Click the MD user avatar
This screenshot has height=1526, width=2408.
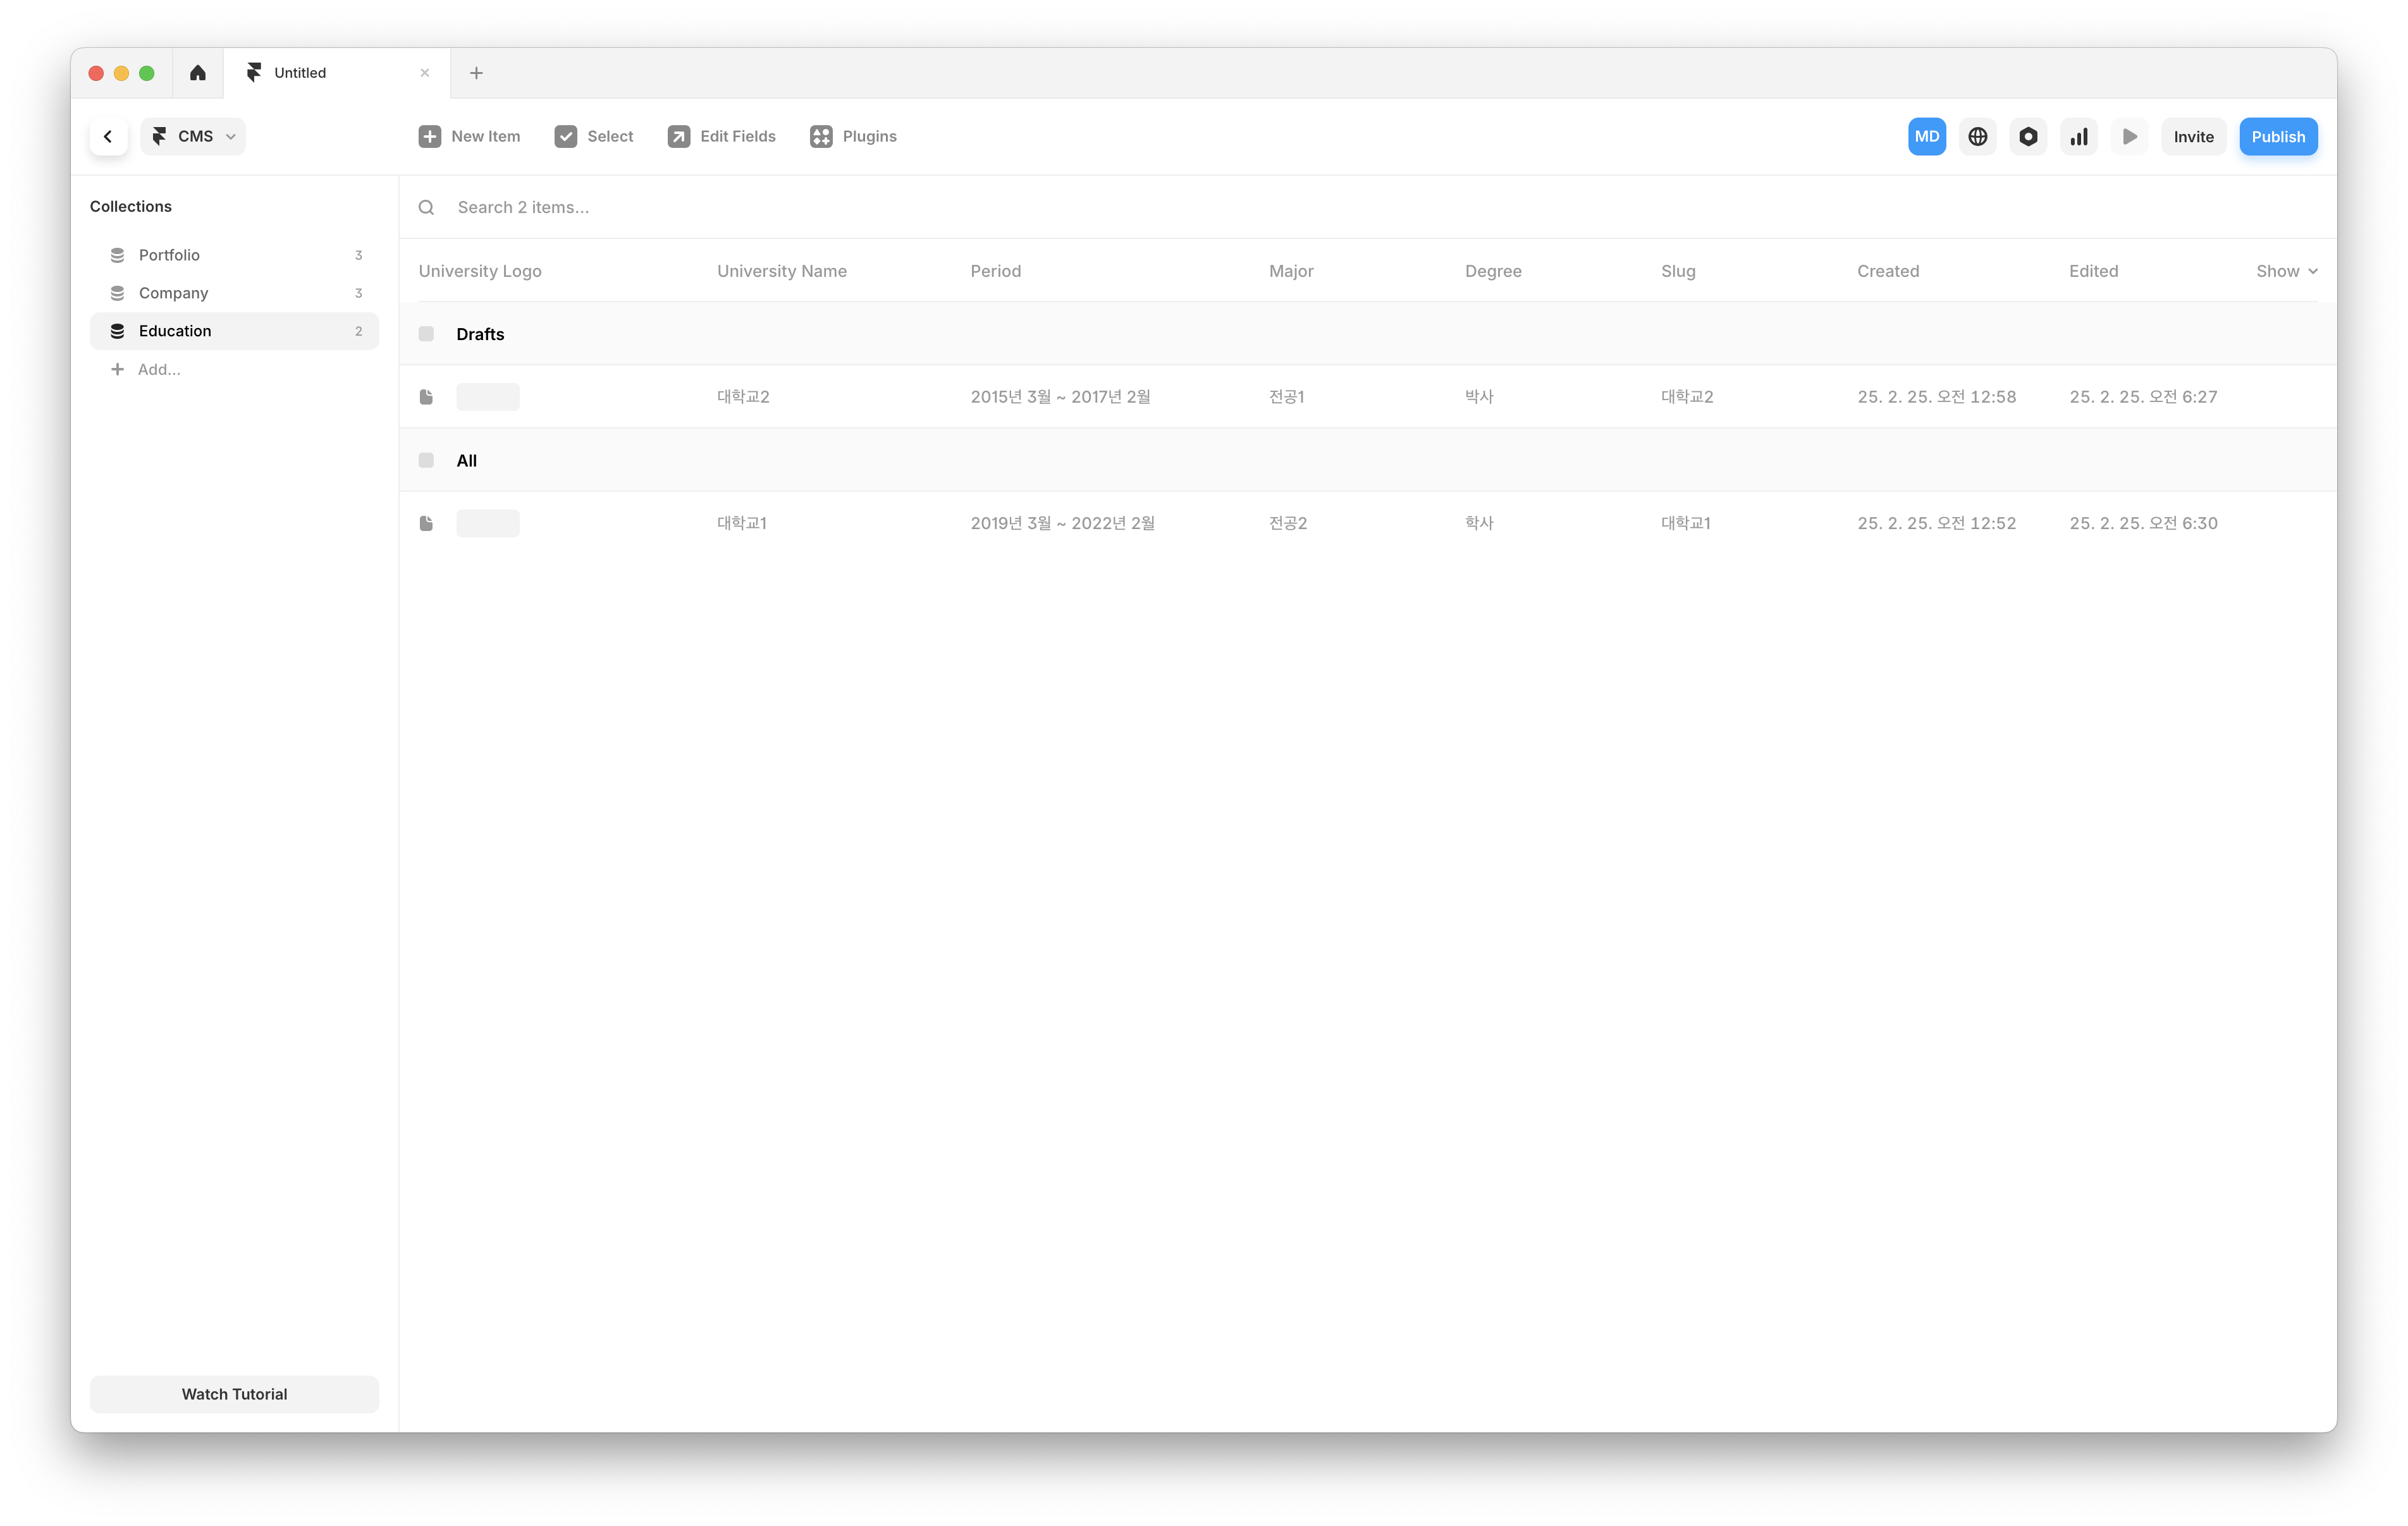[x=1926, y=137]
